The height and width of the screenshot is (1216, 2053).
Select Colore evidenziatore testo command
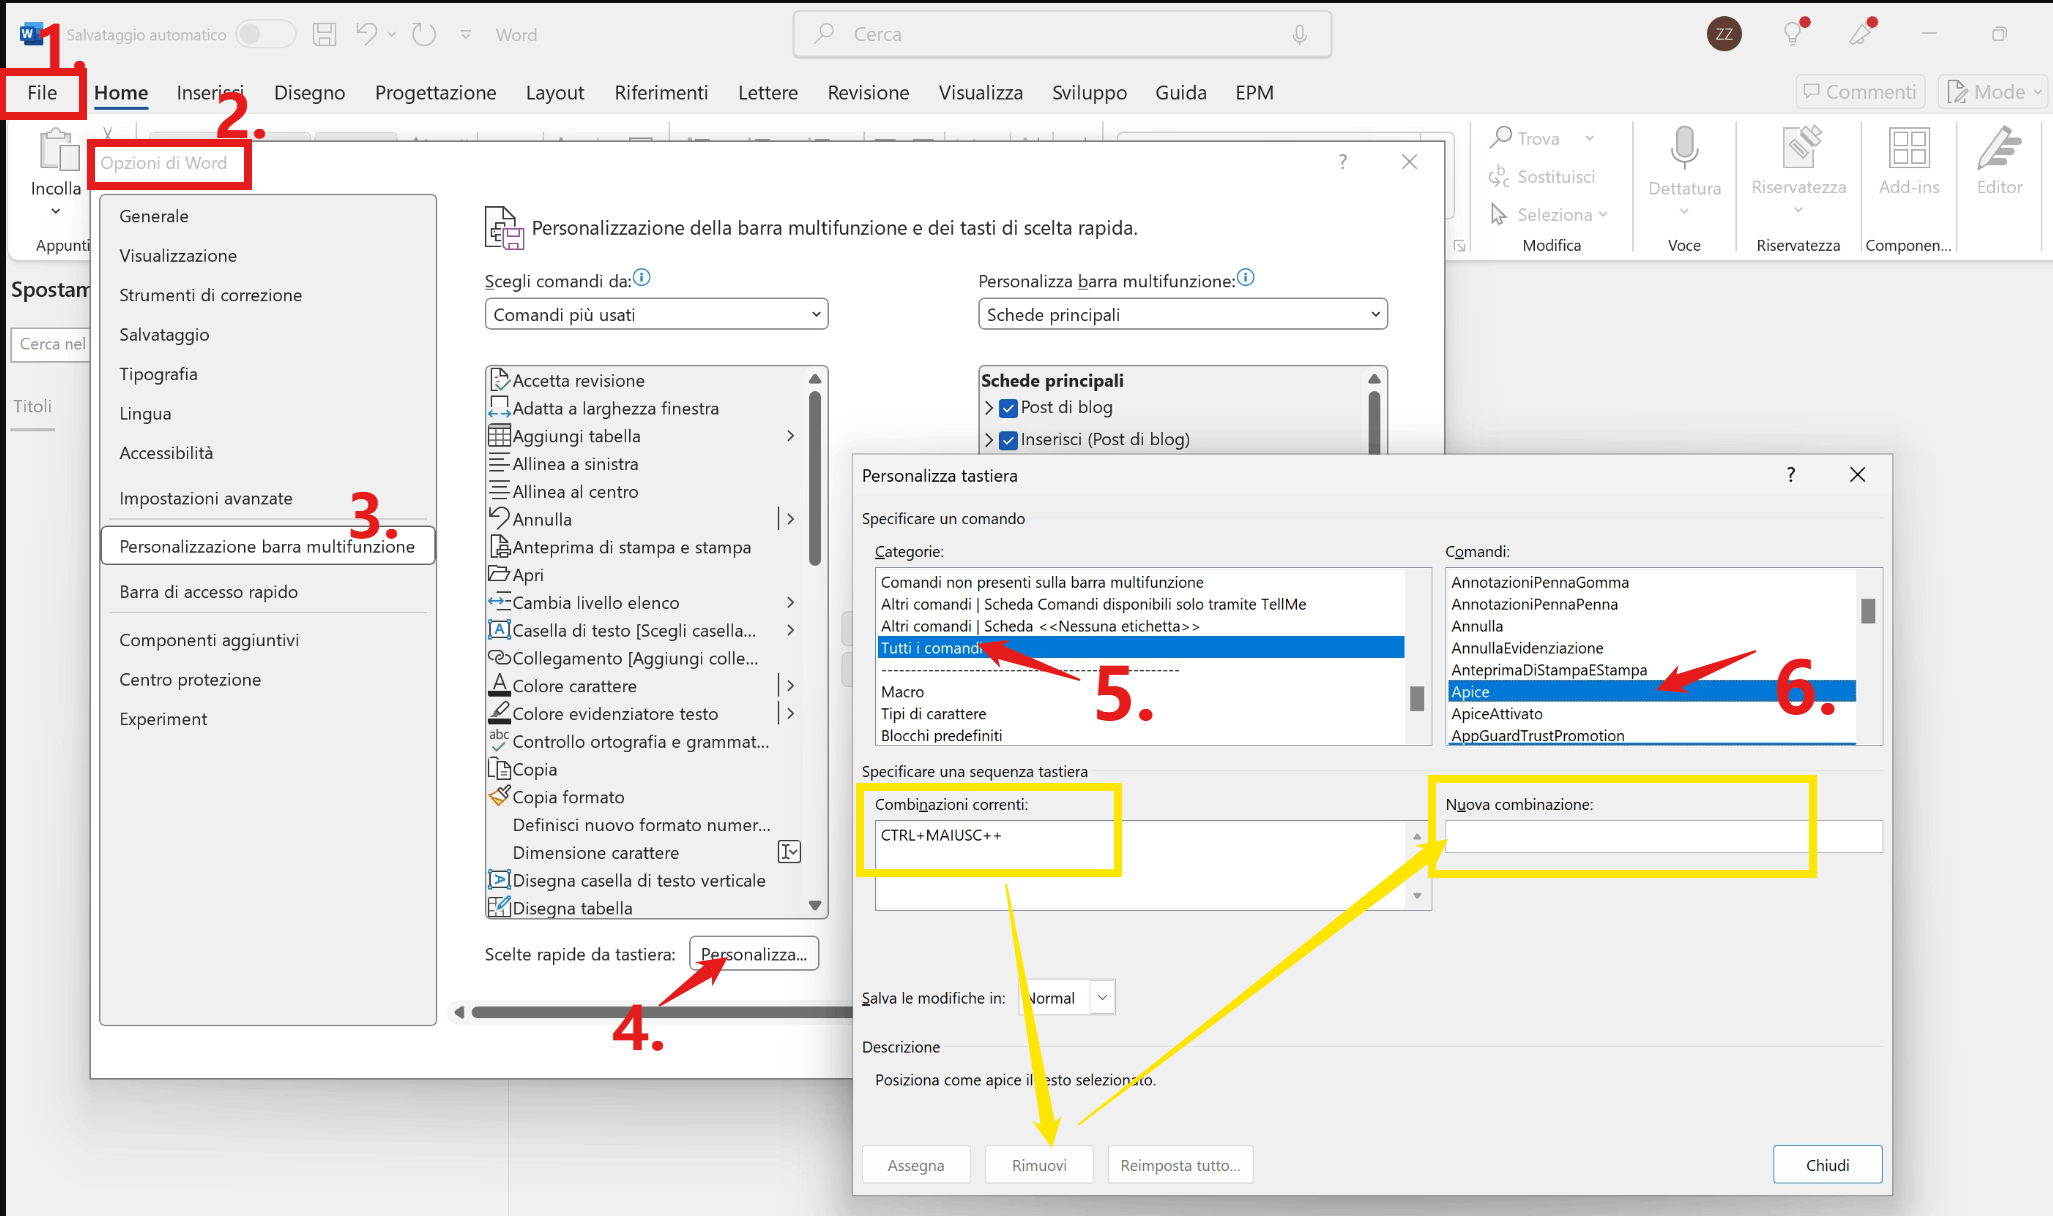coord(646,714)
